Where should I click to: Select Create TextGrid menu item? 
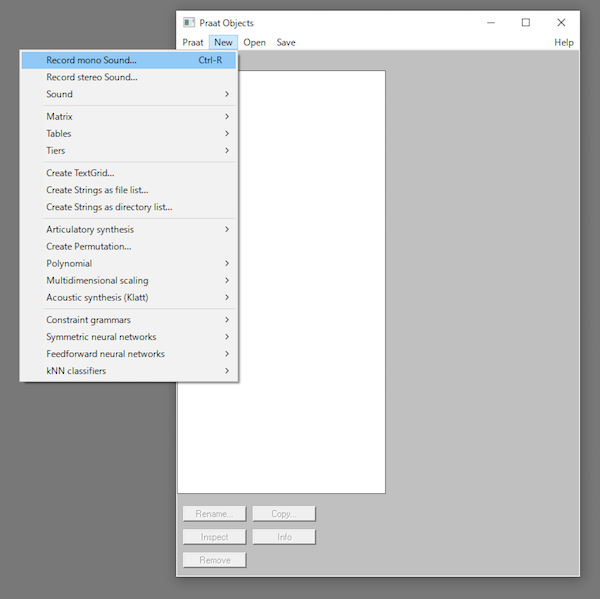(80, 173)
